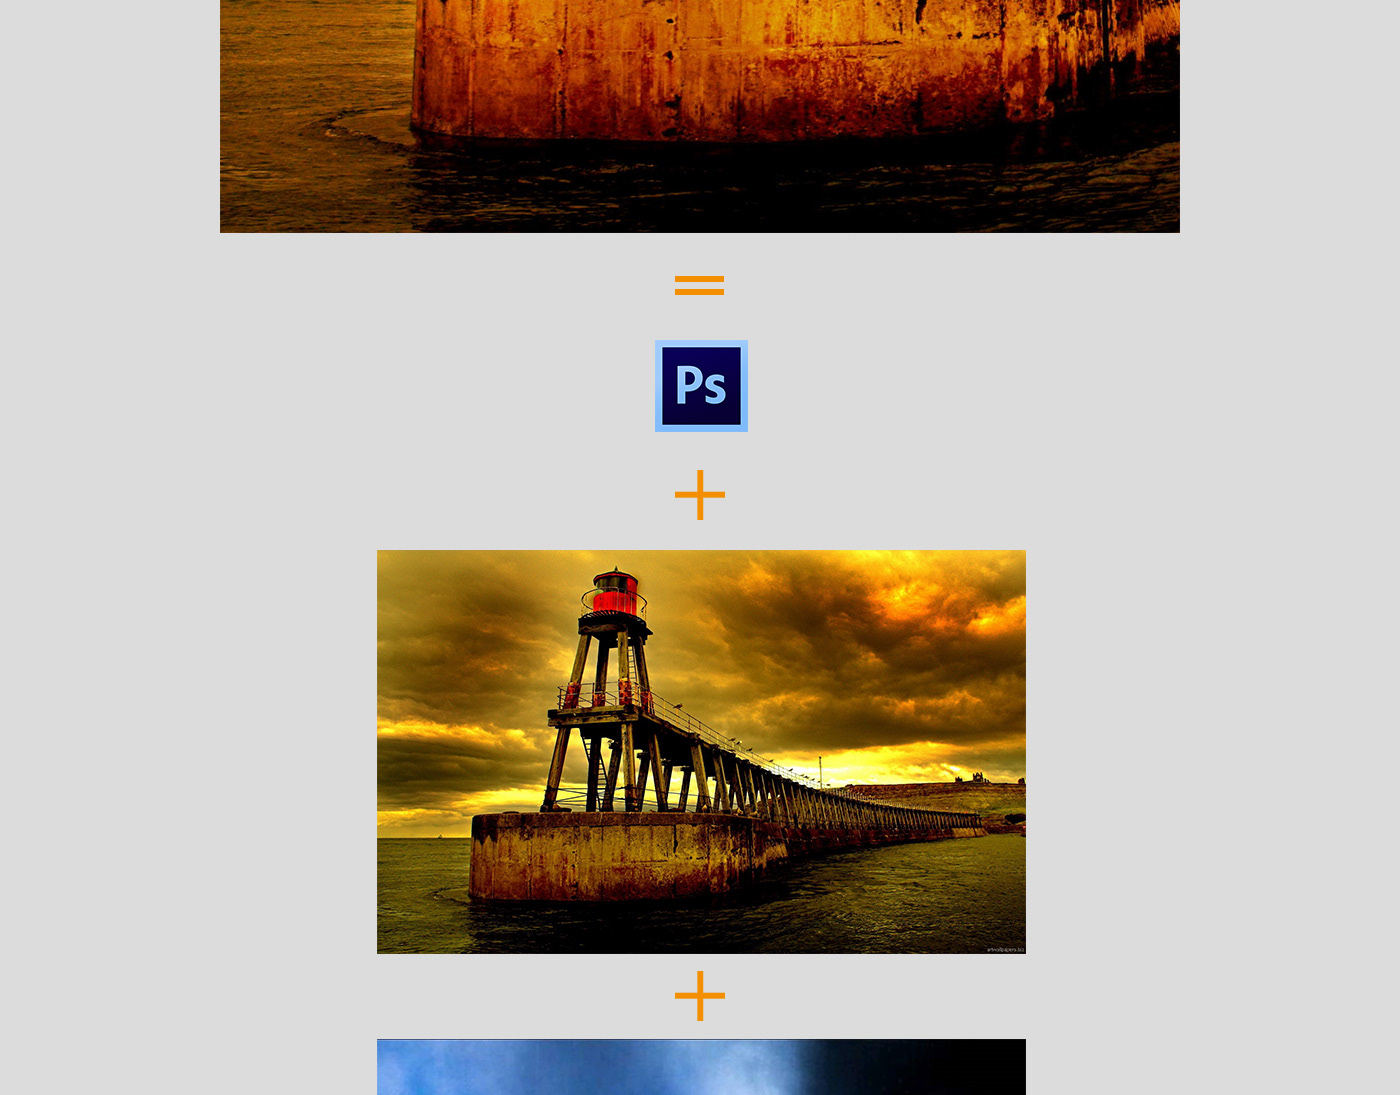Click the round concrete base of the lighthouse

point(610,856)
